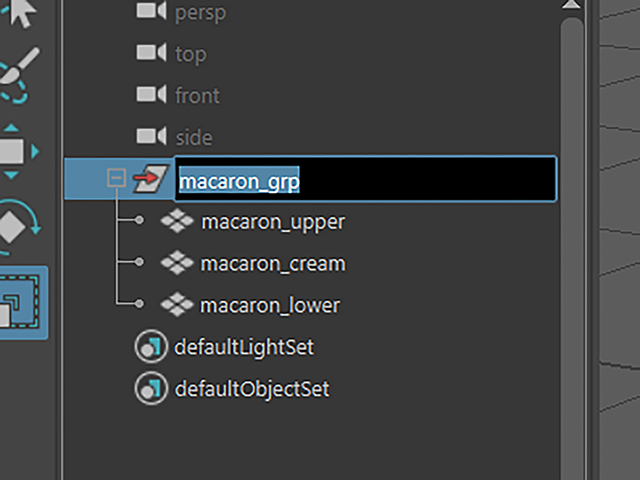Select the arrow Select tool

click(x=20, y=12)
